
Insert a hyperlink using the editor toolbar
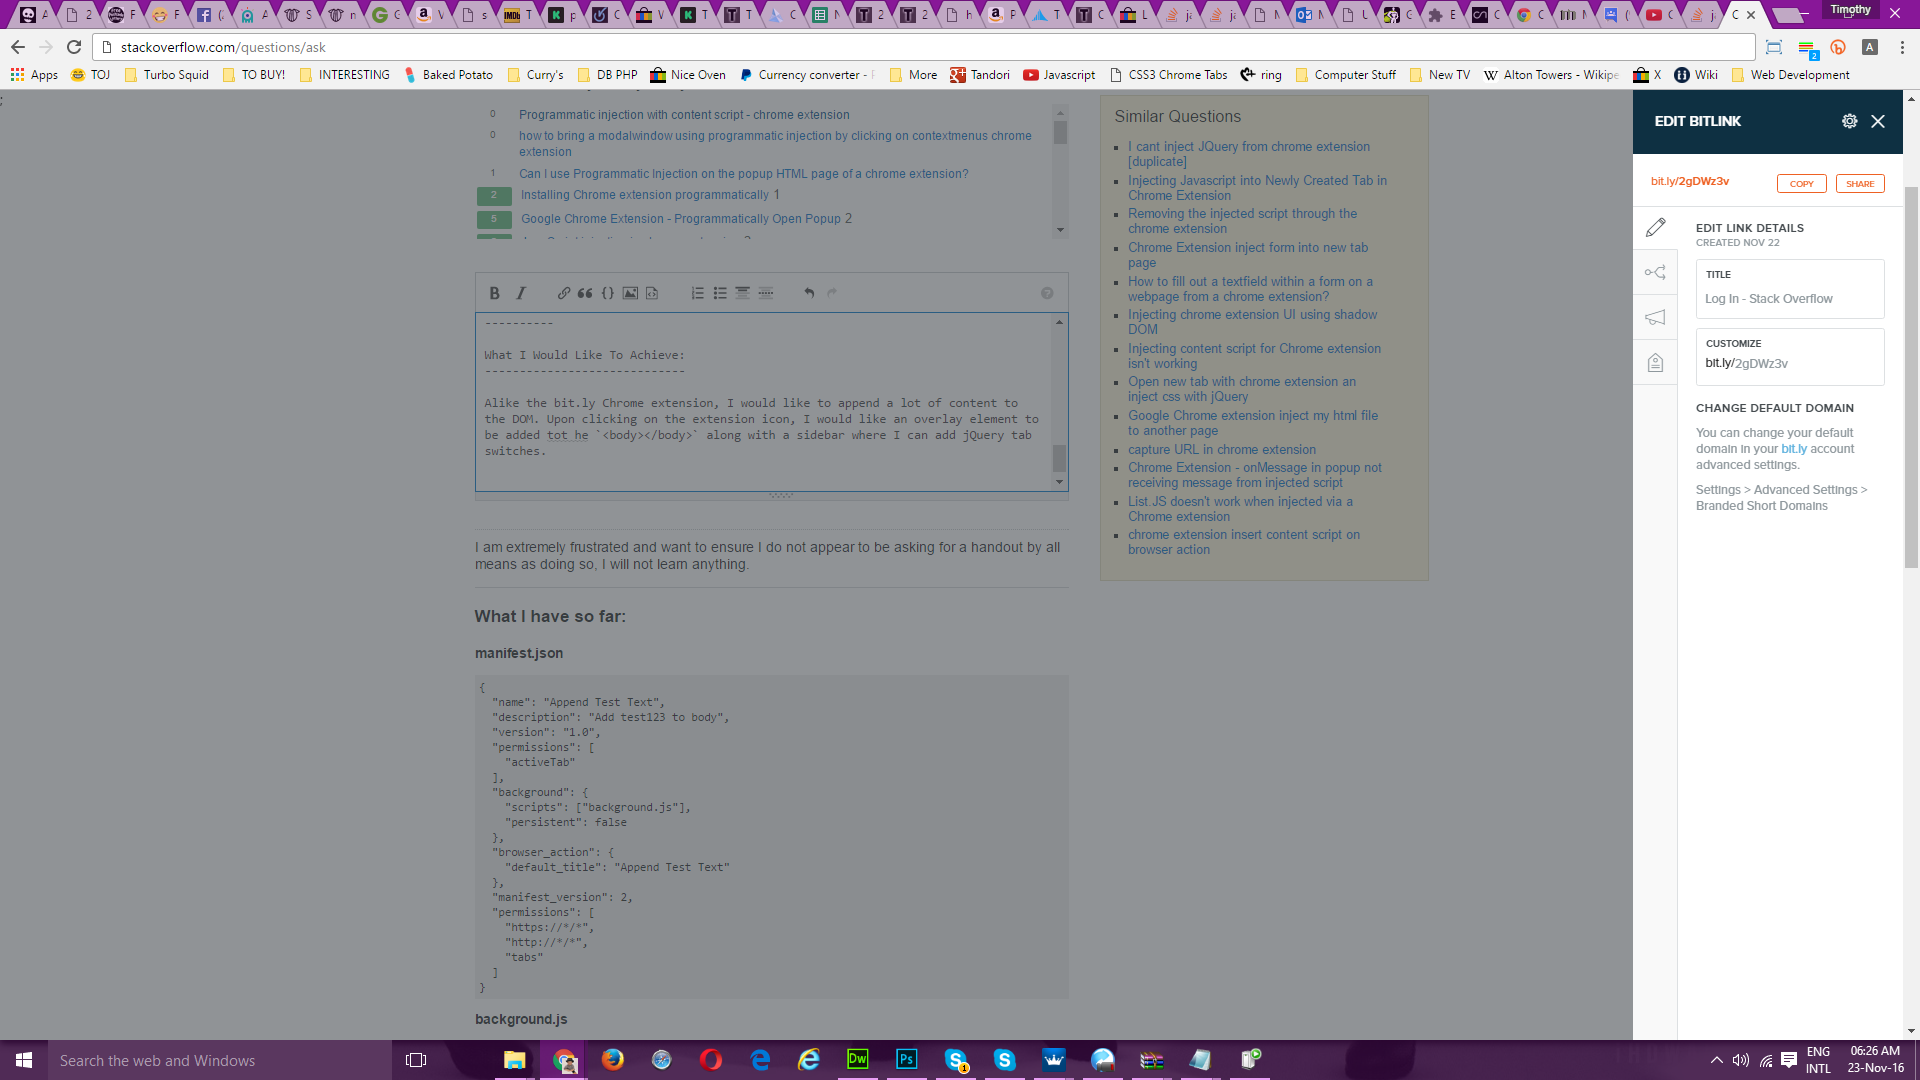tap(564, 293)
